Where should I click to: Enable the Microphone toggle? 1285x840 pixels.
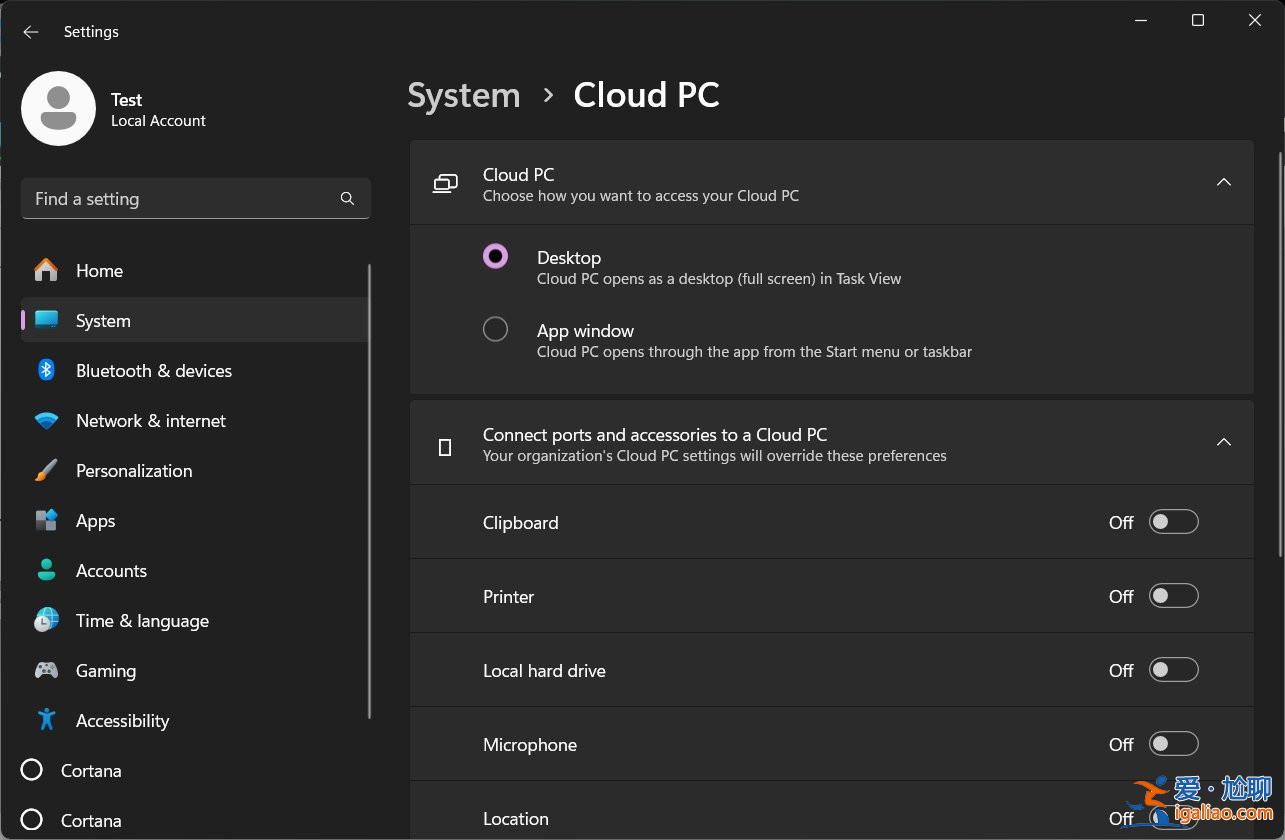(x=1173, y=744)
